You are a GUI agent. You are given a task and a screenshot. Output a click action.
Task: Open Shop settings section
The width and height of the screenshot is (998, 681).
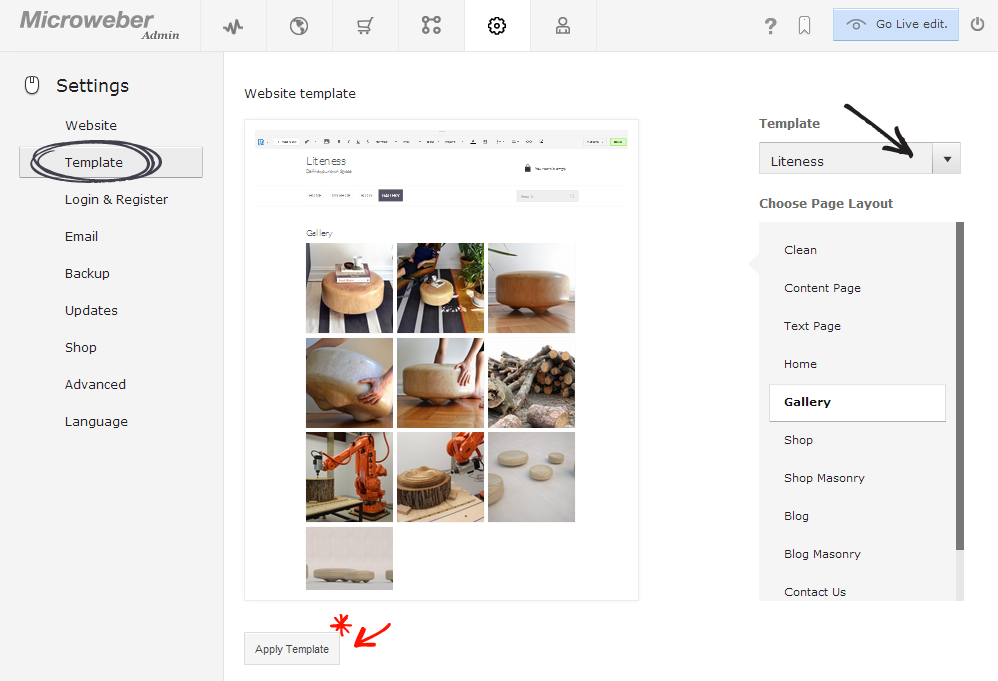pos(81,347)
